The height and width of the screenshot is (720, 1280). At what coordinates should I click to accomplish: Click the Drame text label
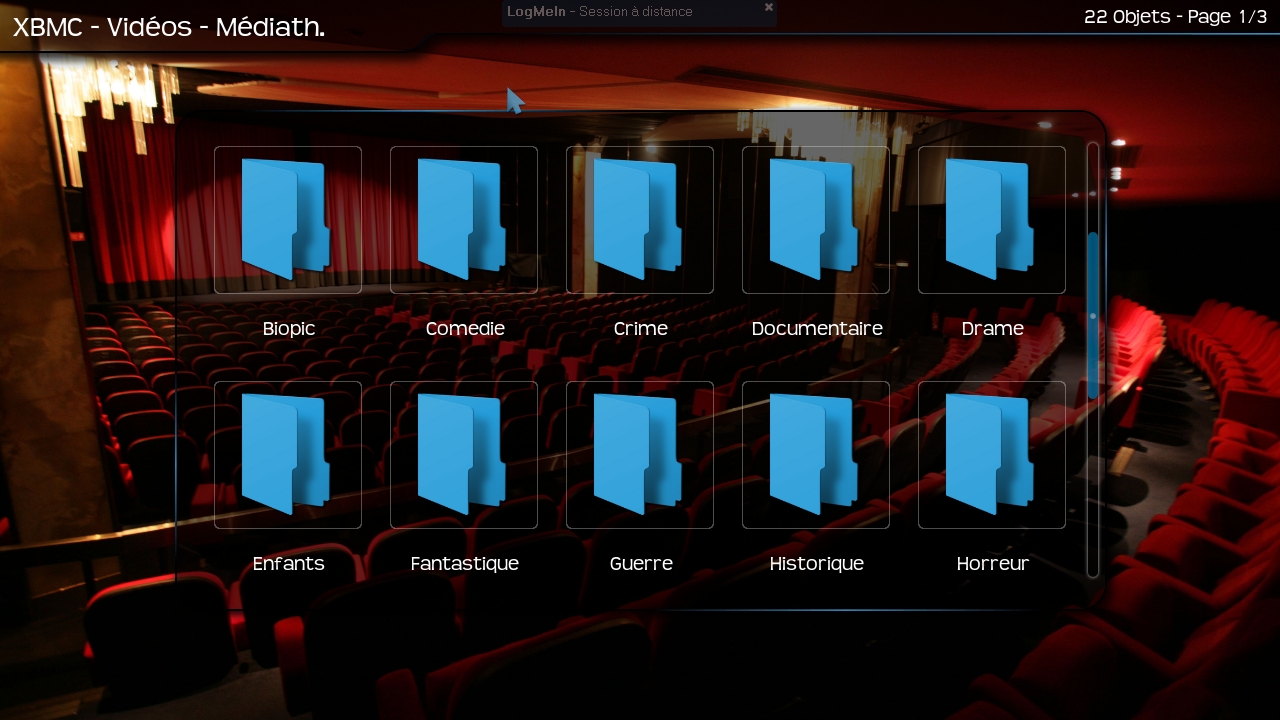(992, 329)
